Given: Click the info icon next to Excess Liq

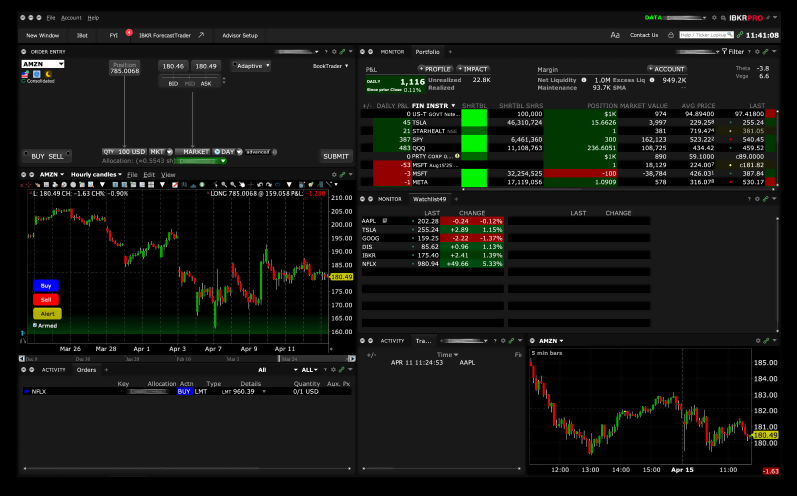Looking at the screenshot, I should pyautogui.click(x=652, y=80).
